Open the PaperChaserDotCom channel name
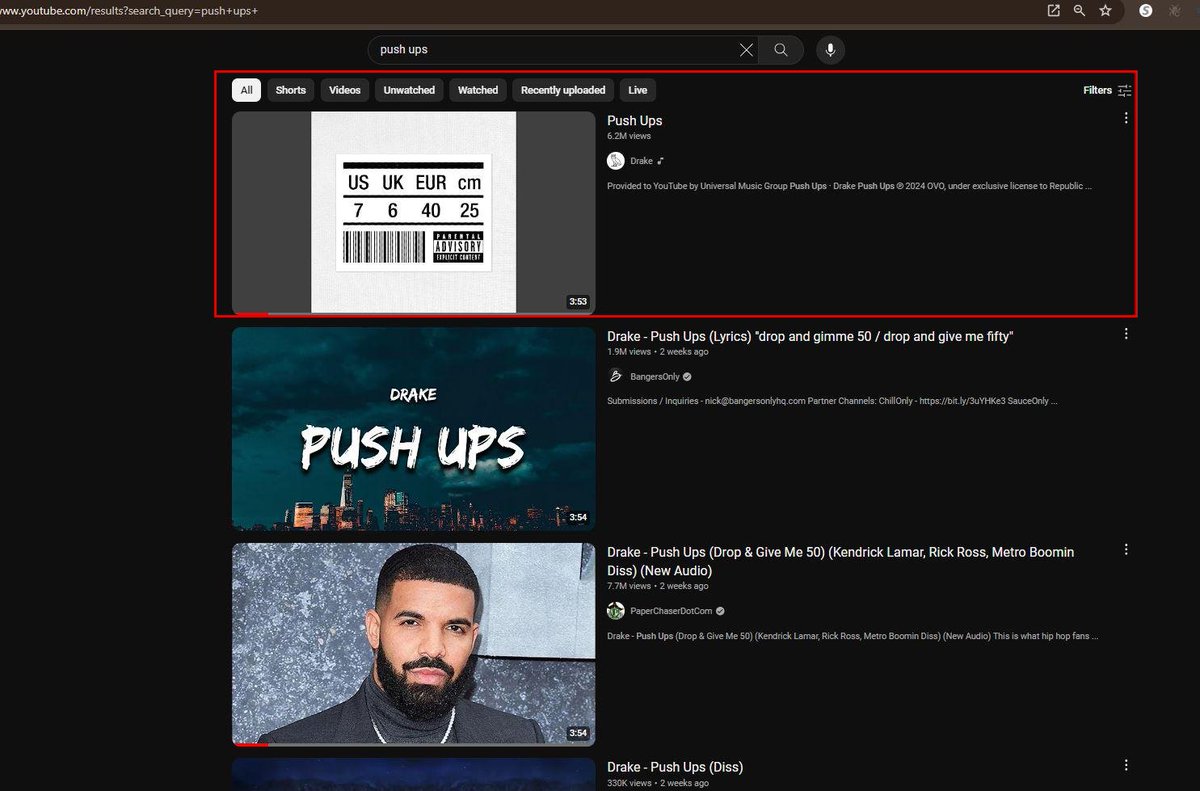 point(670,611)
